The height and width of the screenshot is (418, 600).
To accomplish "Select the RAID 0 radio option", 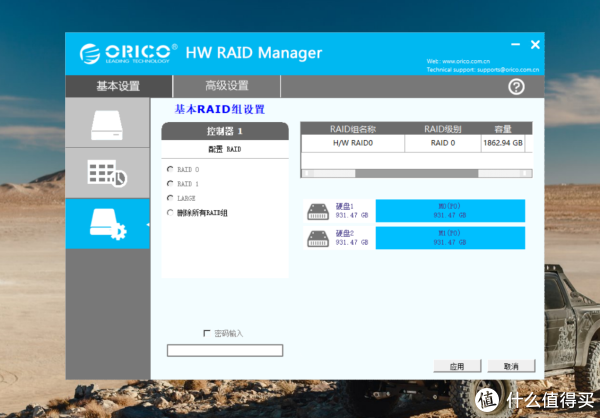I will click(x=170, y=170).
